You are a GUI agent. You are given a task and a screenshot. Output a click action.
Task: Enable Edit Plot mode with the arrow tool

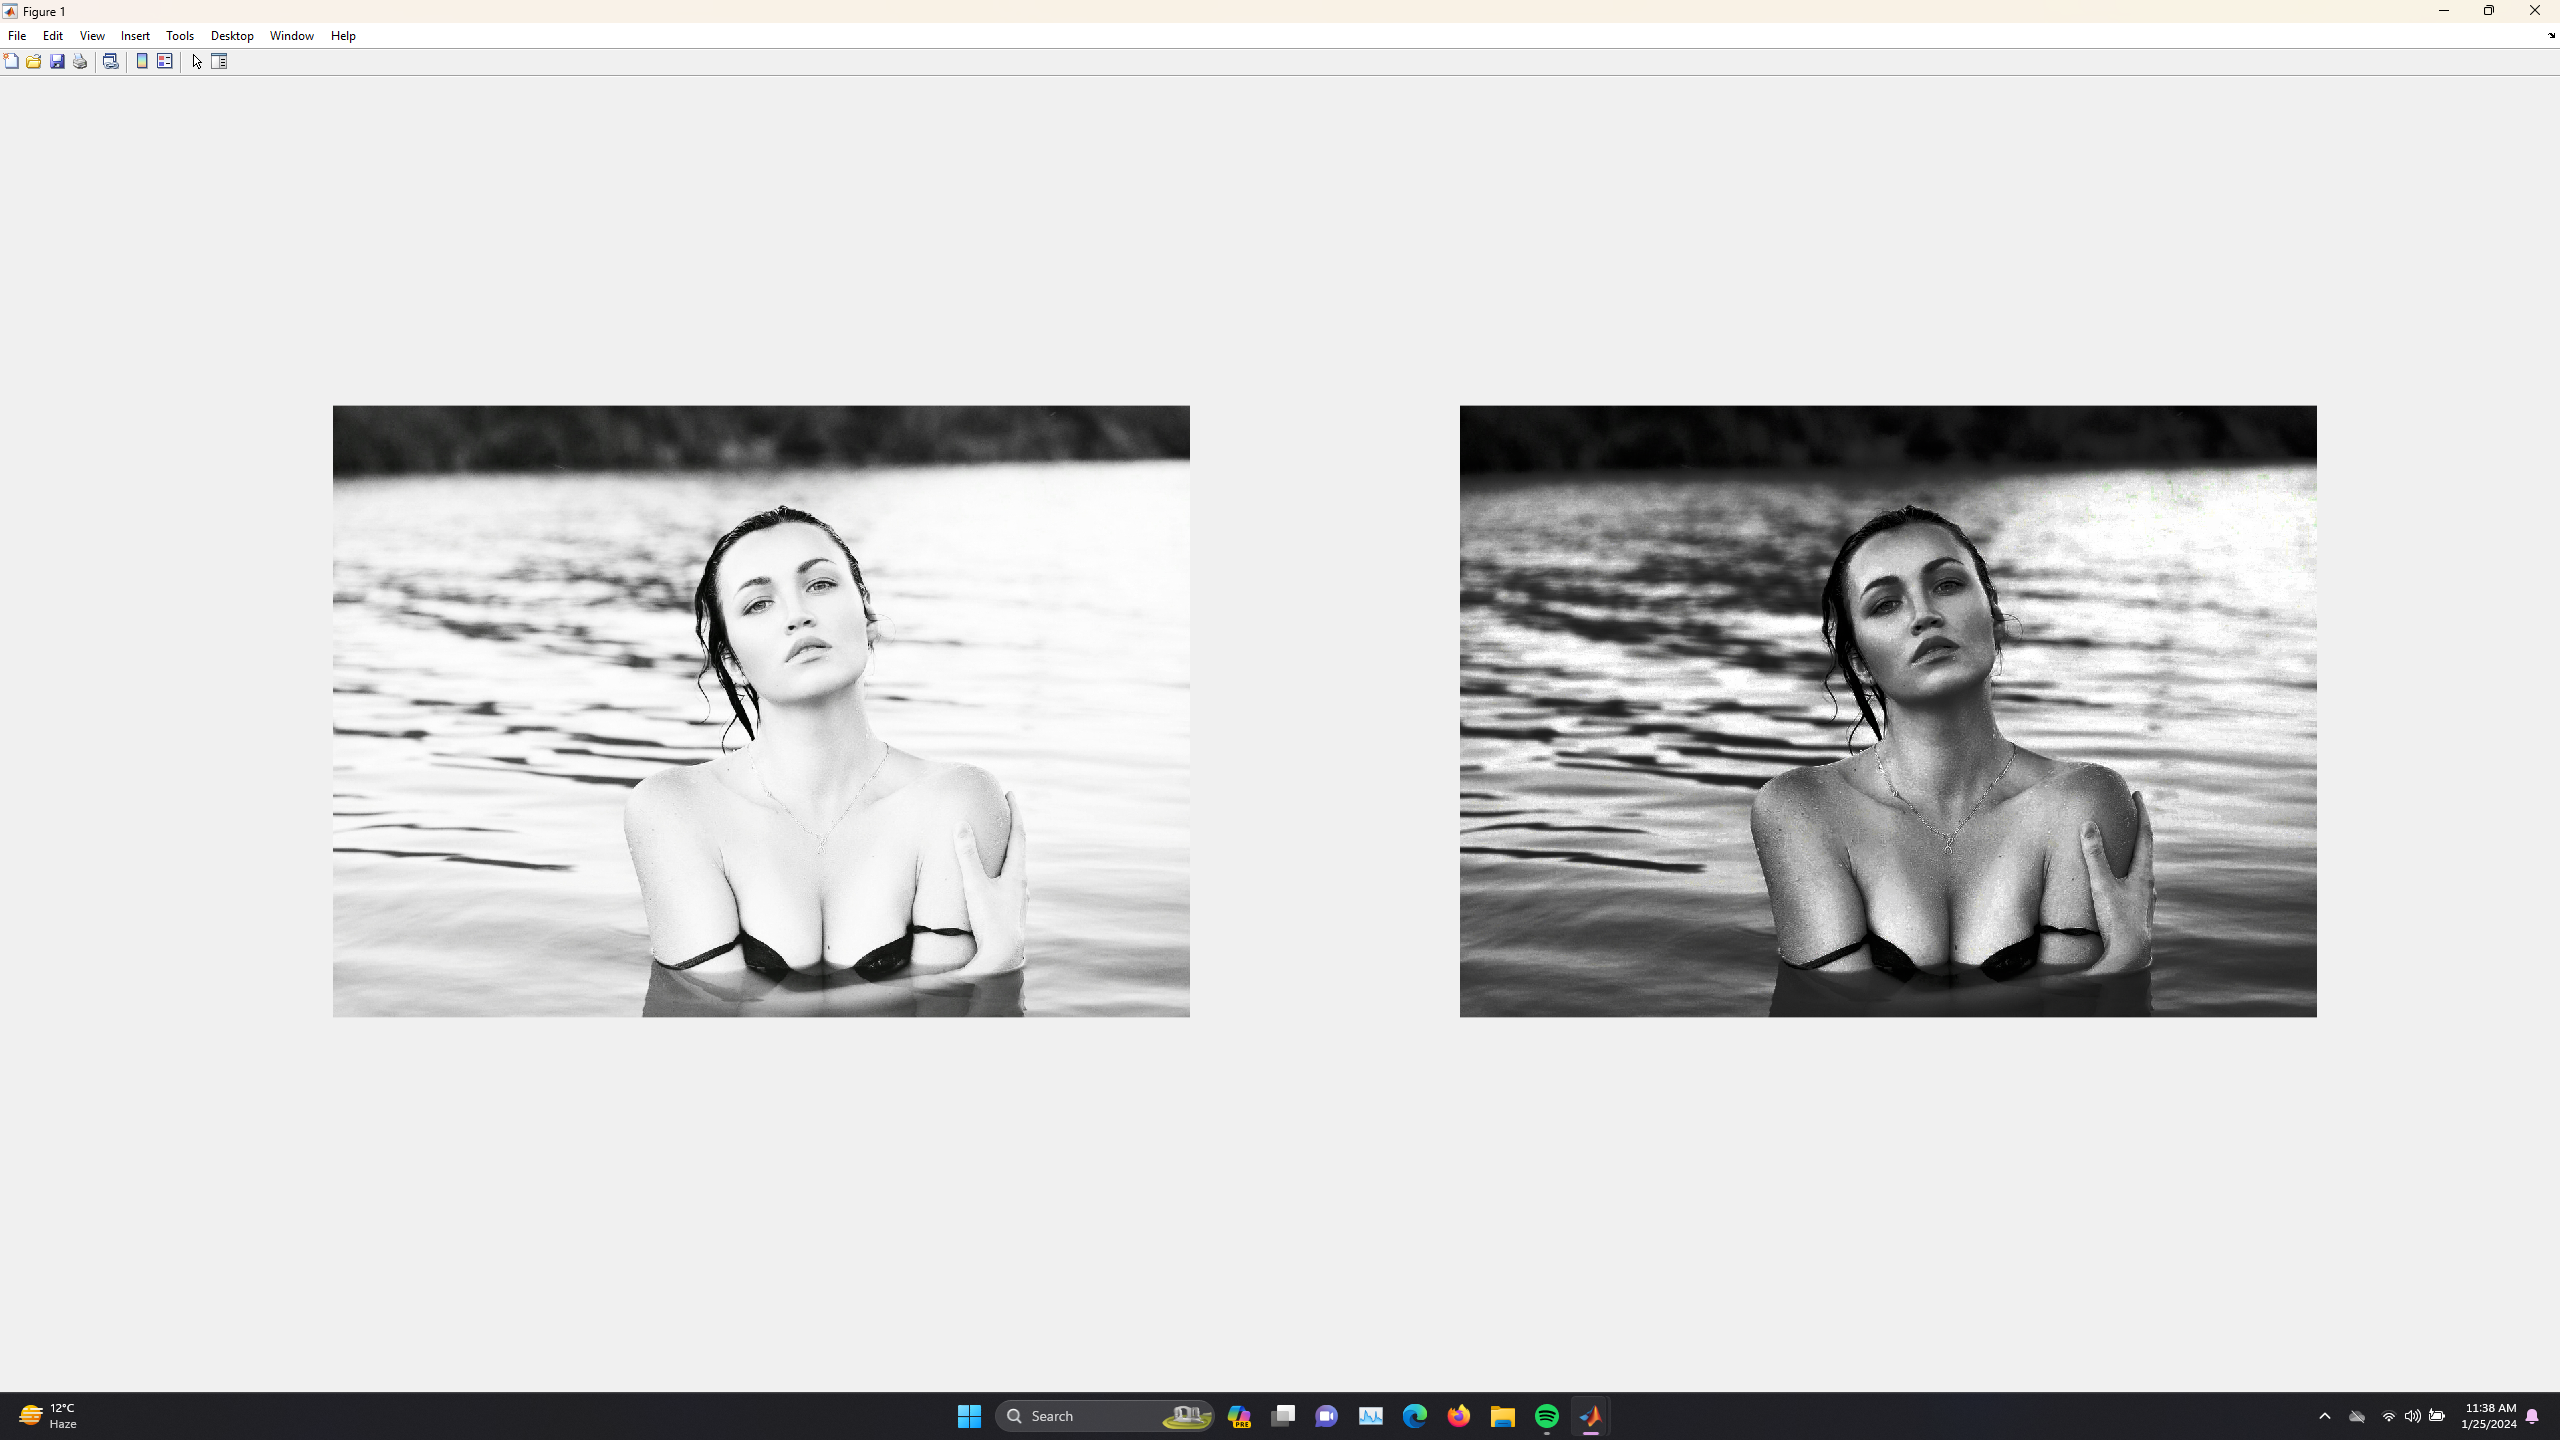pyautogui.click(x=197, y=61)
